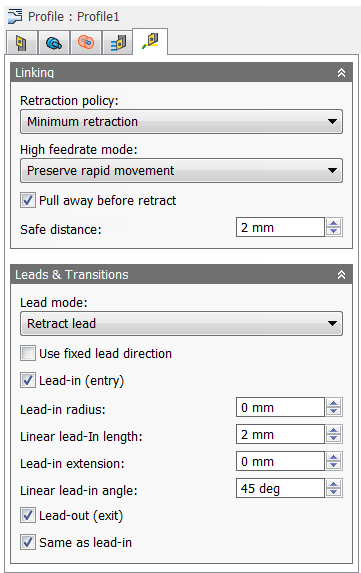Open the High feedrate mode dropdown
Image resolution: width=361 pixels, height=573 pixels.
181,170
